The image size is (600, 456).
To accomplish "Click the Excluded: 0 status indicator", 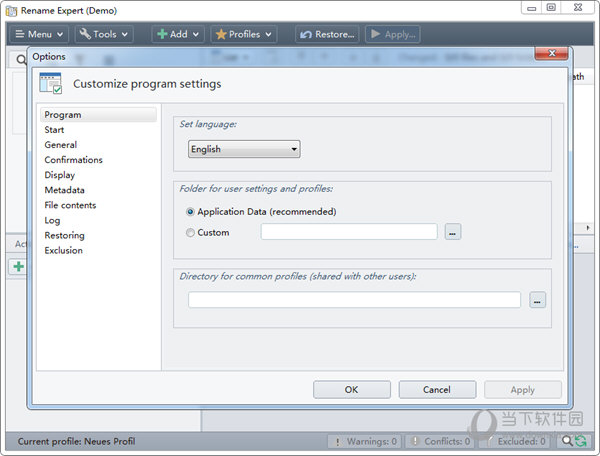I will [x=515, y=441].
